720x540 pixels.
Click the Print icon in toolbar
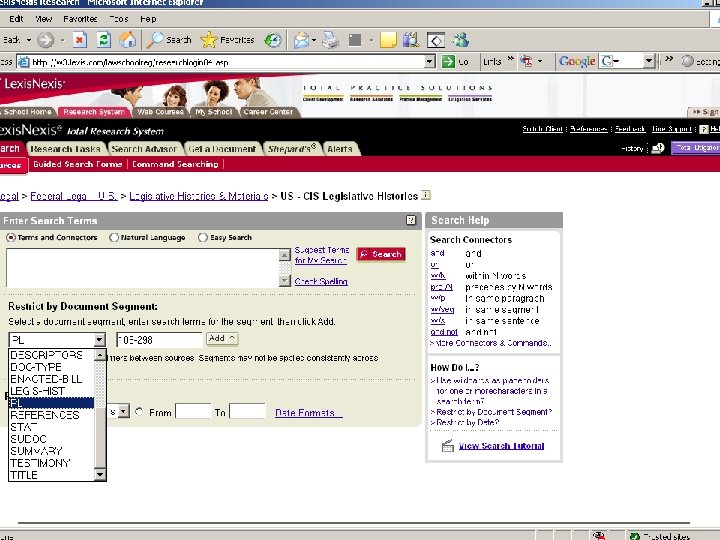pyautogui.click(x=330, y=40)
